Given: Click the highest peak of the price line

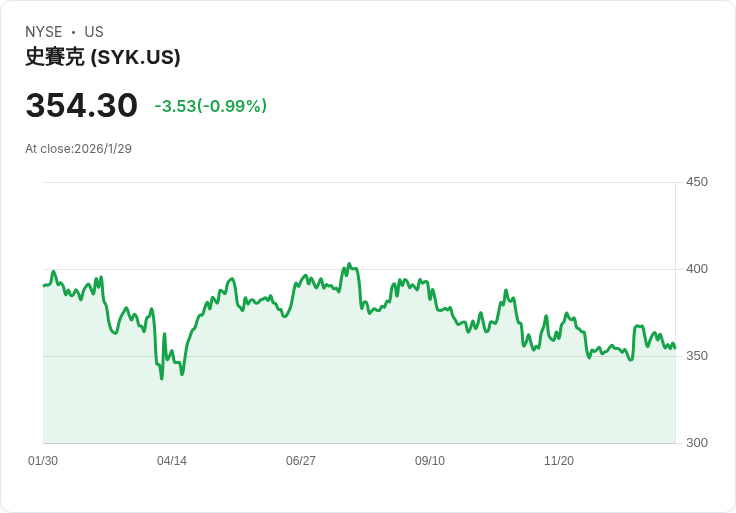Looking at the screenshot, I should coord(348,264).
